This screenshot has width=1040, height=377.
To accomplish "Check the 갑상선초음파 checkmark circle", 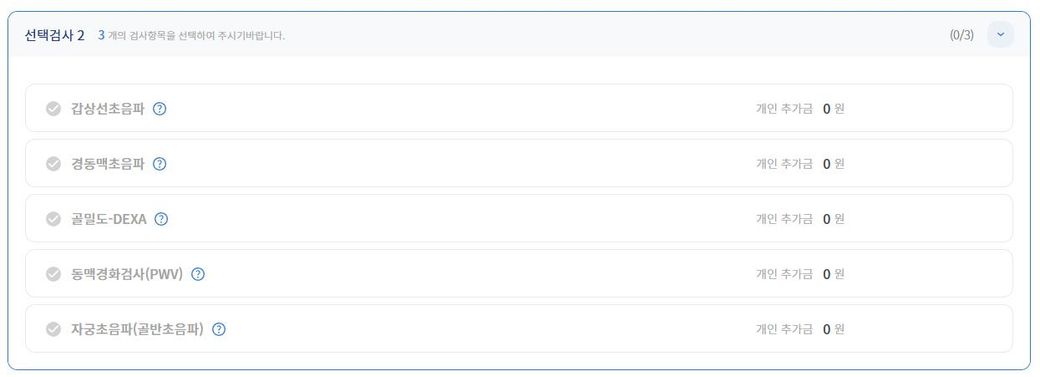I will click(54, 109).
